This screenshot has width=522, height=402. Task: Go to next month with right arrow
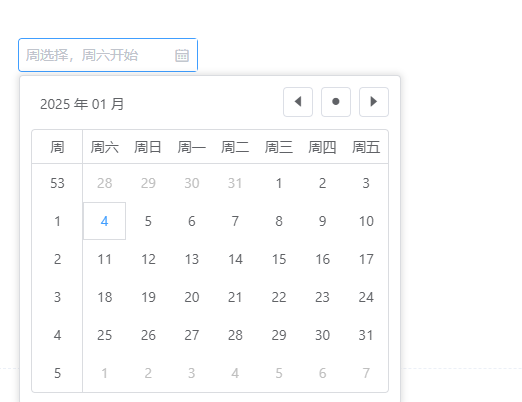pos(374,102)
